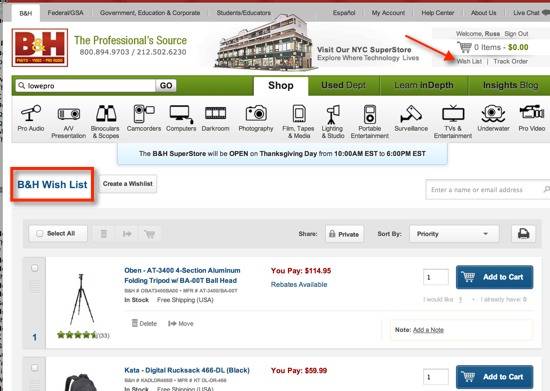This screenshot has width=550, height=391.
Task: Open TVs & Entertainment category
Action: coord(453,122)
